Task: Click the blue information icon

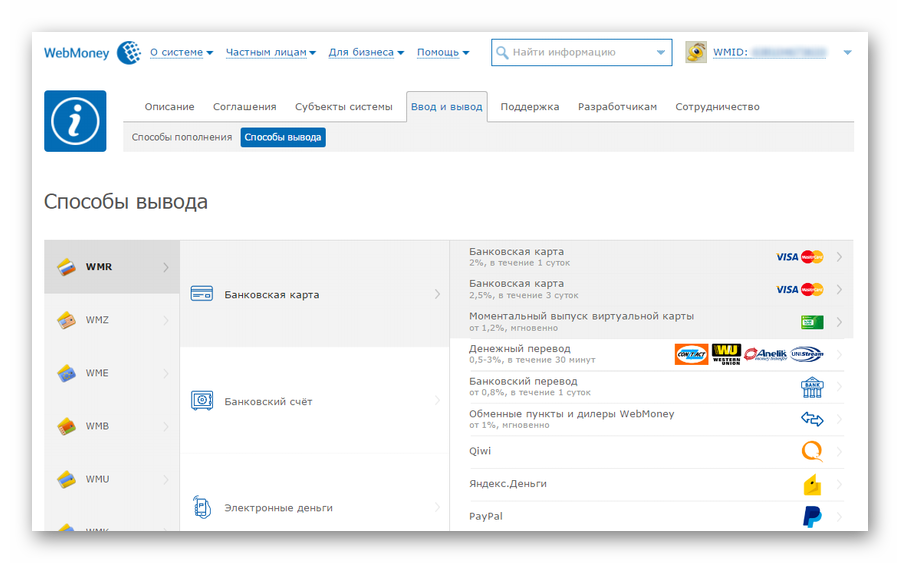Action: point(75,121)
